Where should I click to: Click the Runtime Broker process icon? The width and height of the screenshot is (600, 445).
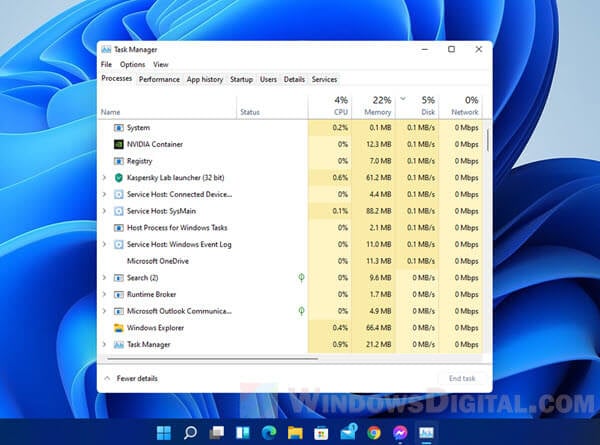point(119,295)
